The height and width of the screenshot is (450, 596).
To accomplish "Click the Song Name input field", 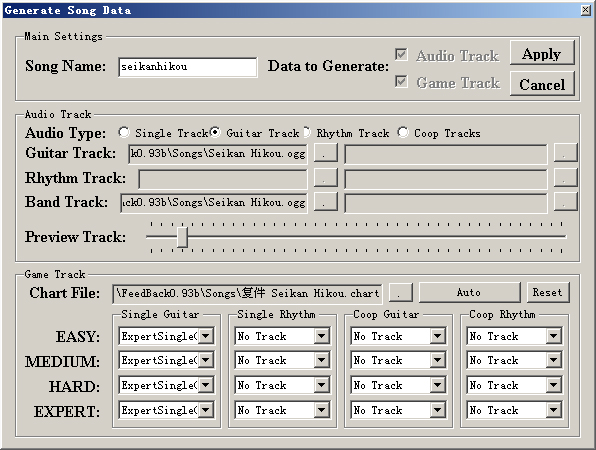I will pyautogui.click(x=188, y=67).
